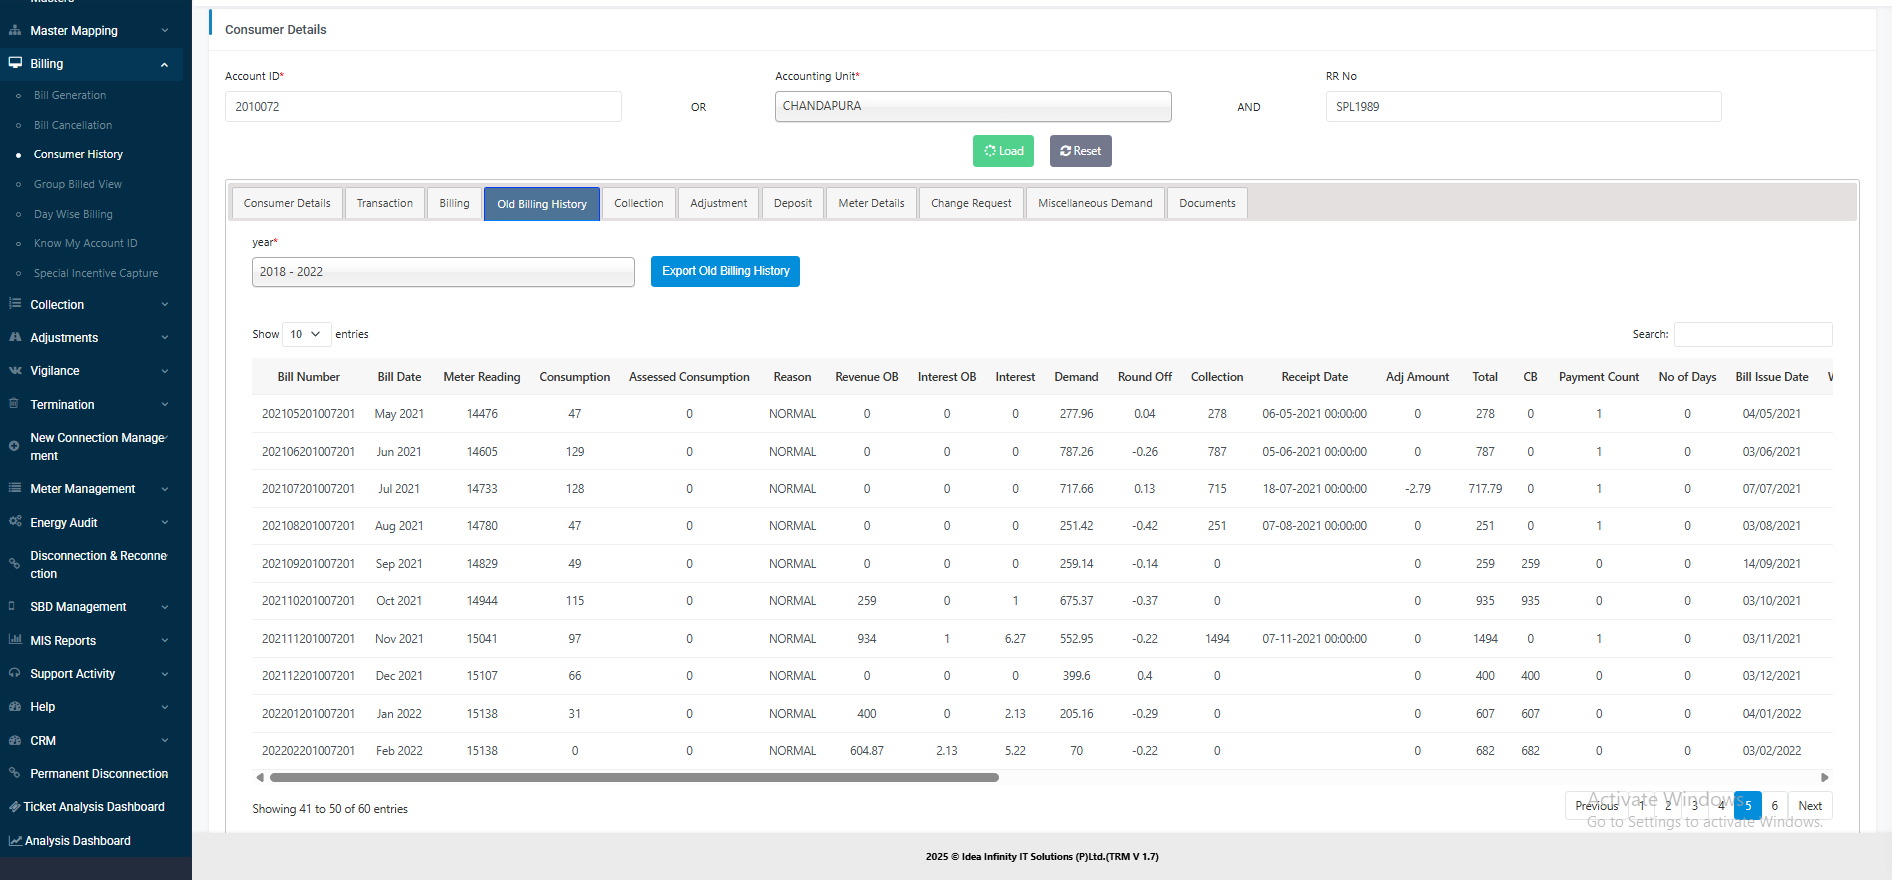Open the year 2018 - 2022 dropdown
This screenshot has height=880, width=1892.
pyautogui.click(x=443, y=272)
